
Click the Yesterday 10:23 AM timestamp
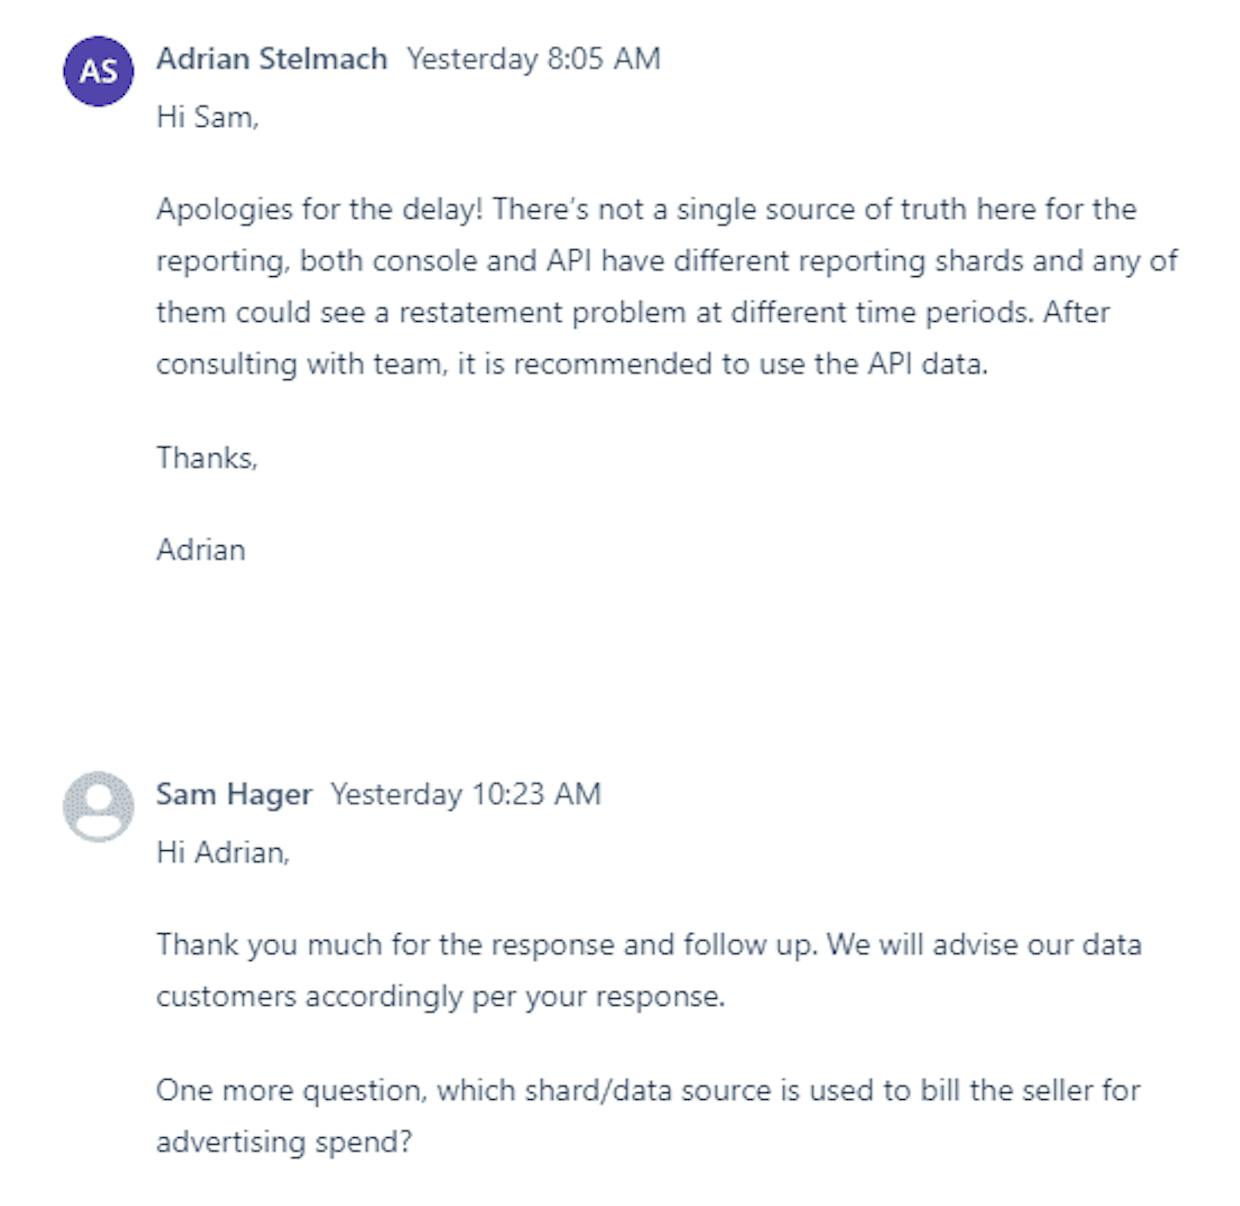466,794
